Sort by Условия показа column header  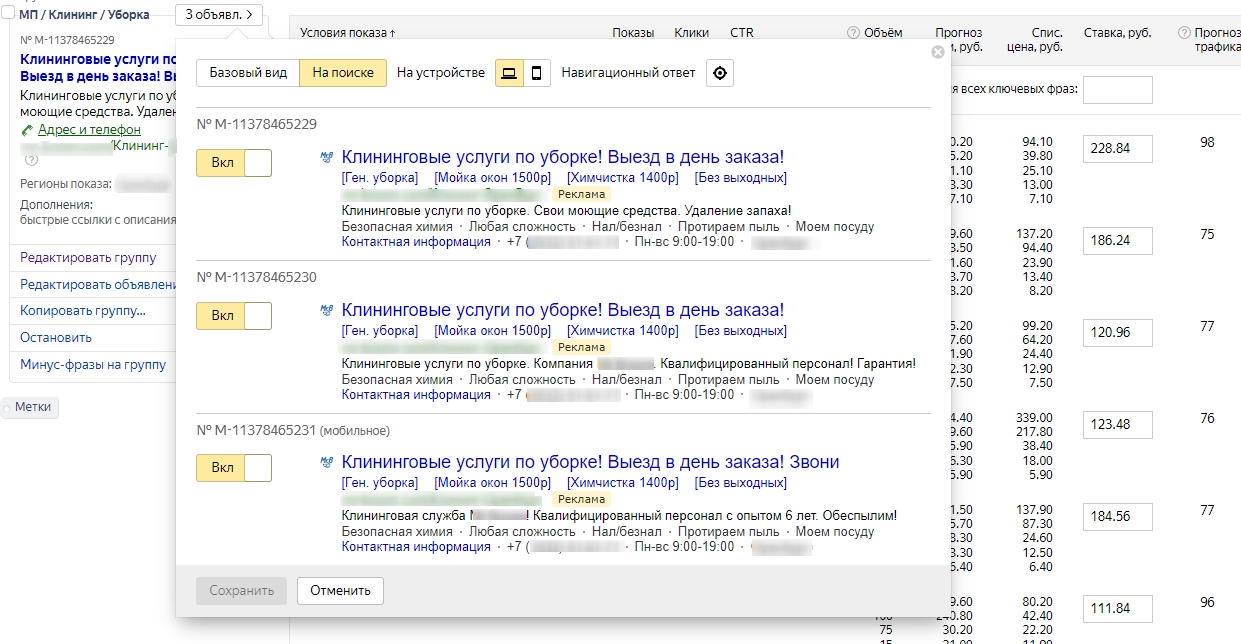[347, 33]
